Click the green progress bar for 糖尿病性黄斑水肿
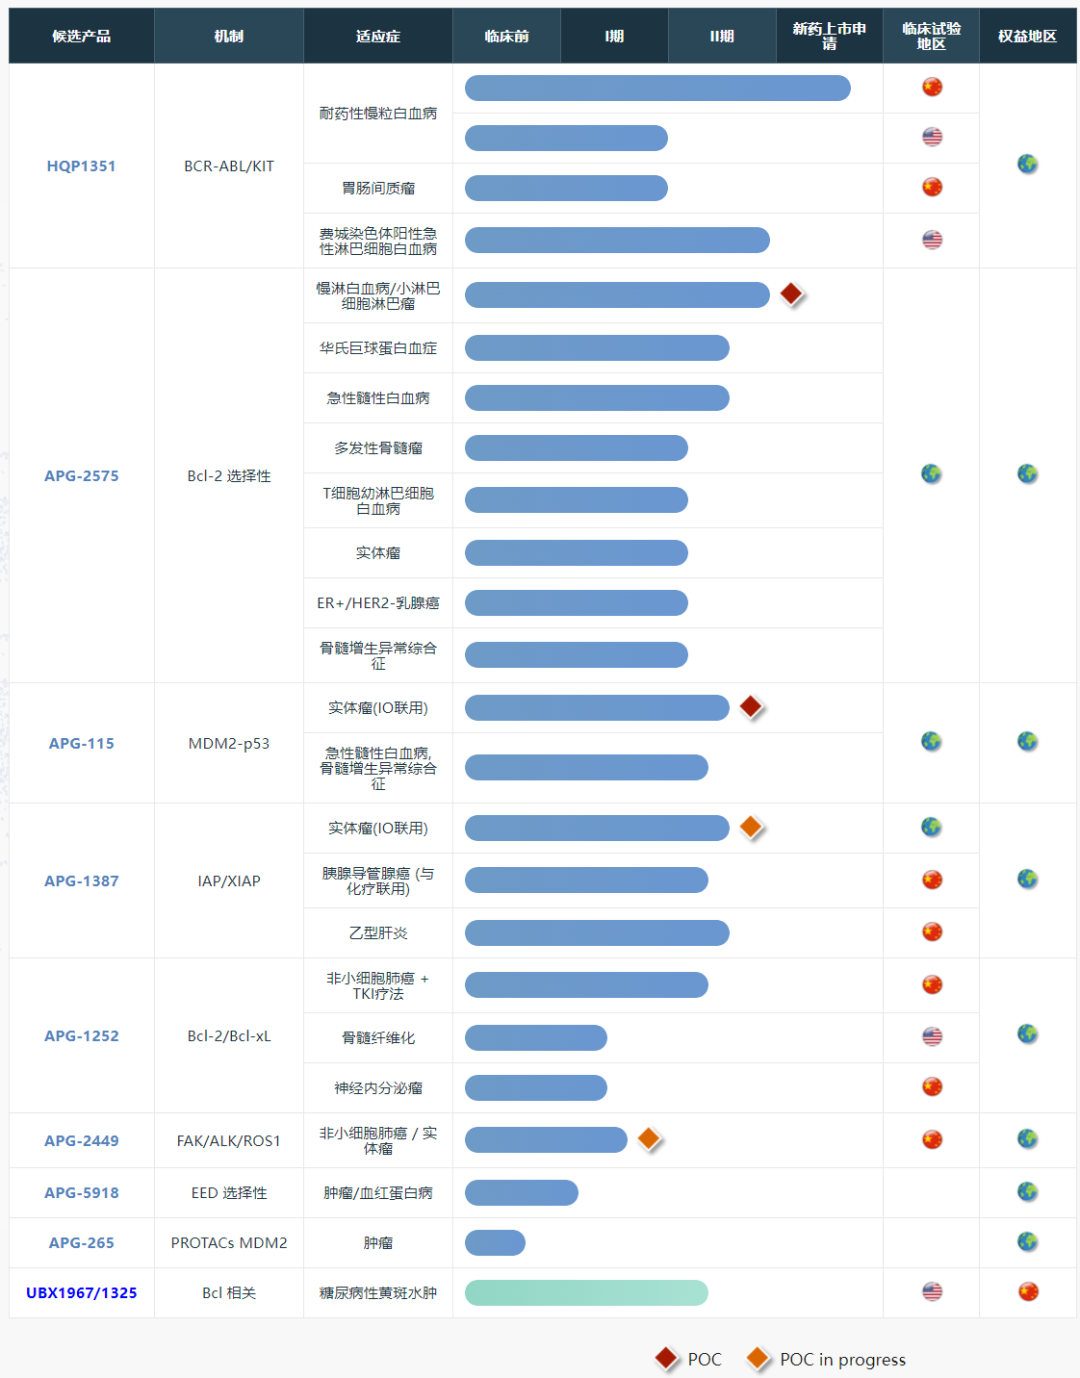 tap(586, 1293)
